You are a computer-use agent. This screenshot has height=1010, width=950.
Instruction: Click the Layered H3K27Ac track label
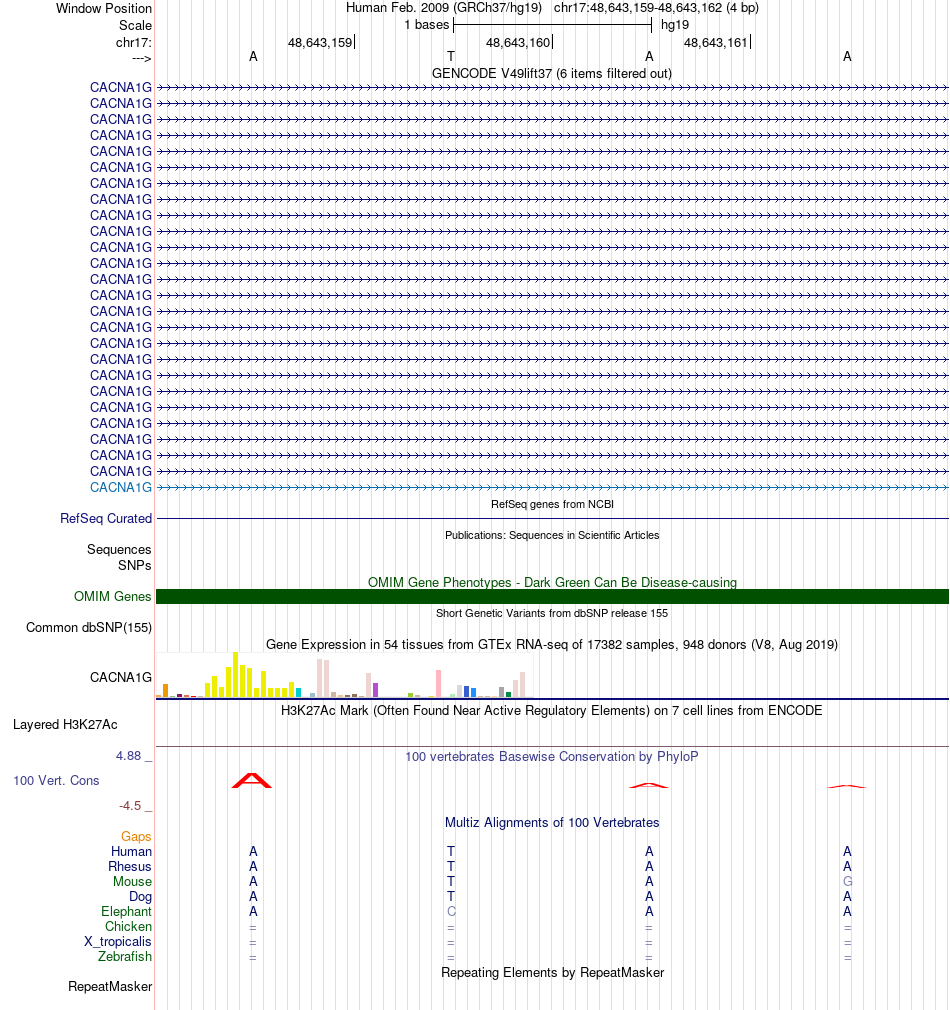pyautogui.click(x=65, y=725)
